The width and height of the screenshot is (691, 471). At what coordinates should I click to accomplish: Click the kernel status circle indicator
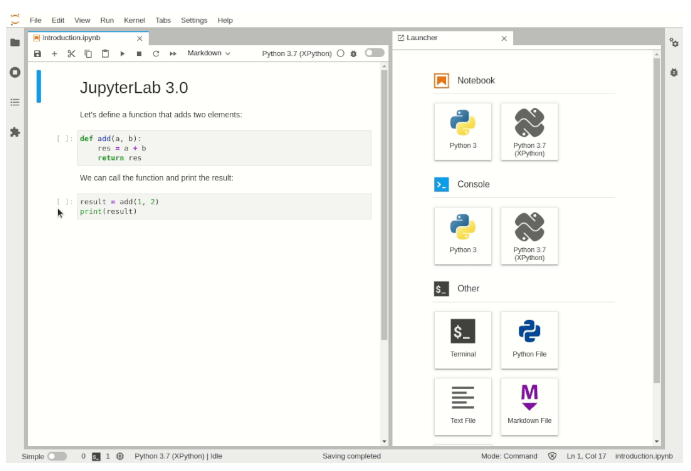(x=341, y=53)
